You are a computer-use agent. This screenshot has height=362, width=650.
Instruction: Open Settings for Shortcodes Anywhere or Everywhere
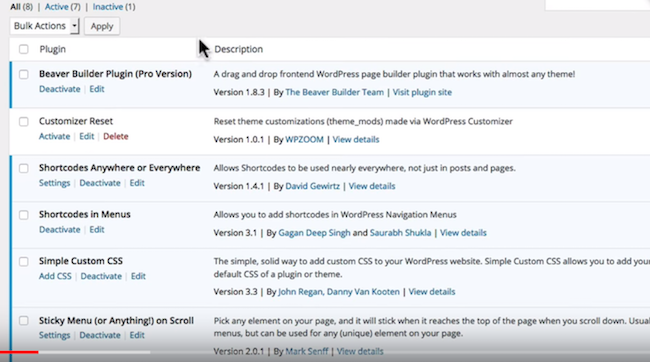coord(54,183)
